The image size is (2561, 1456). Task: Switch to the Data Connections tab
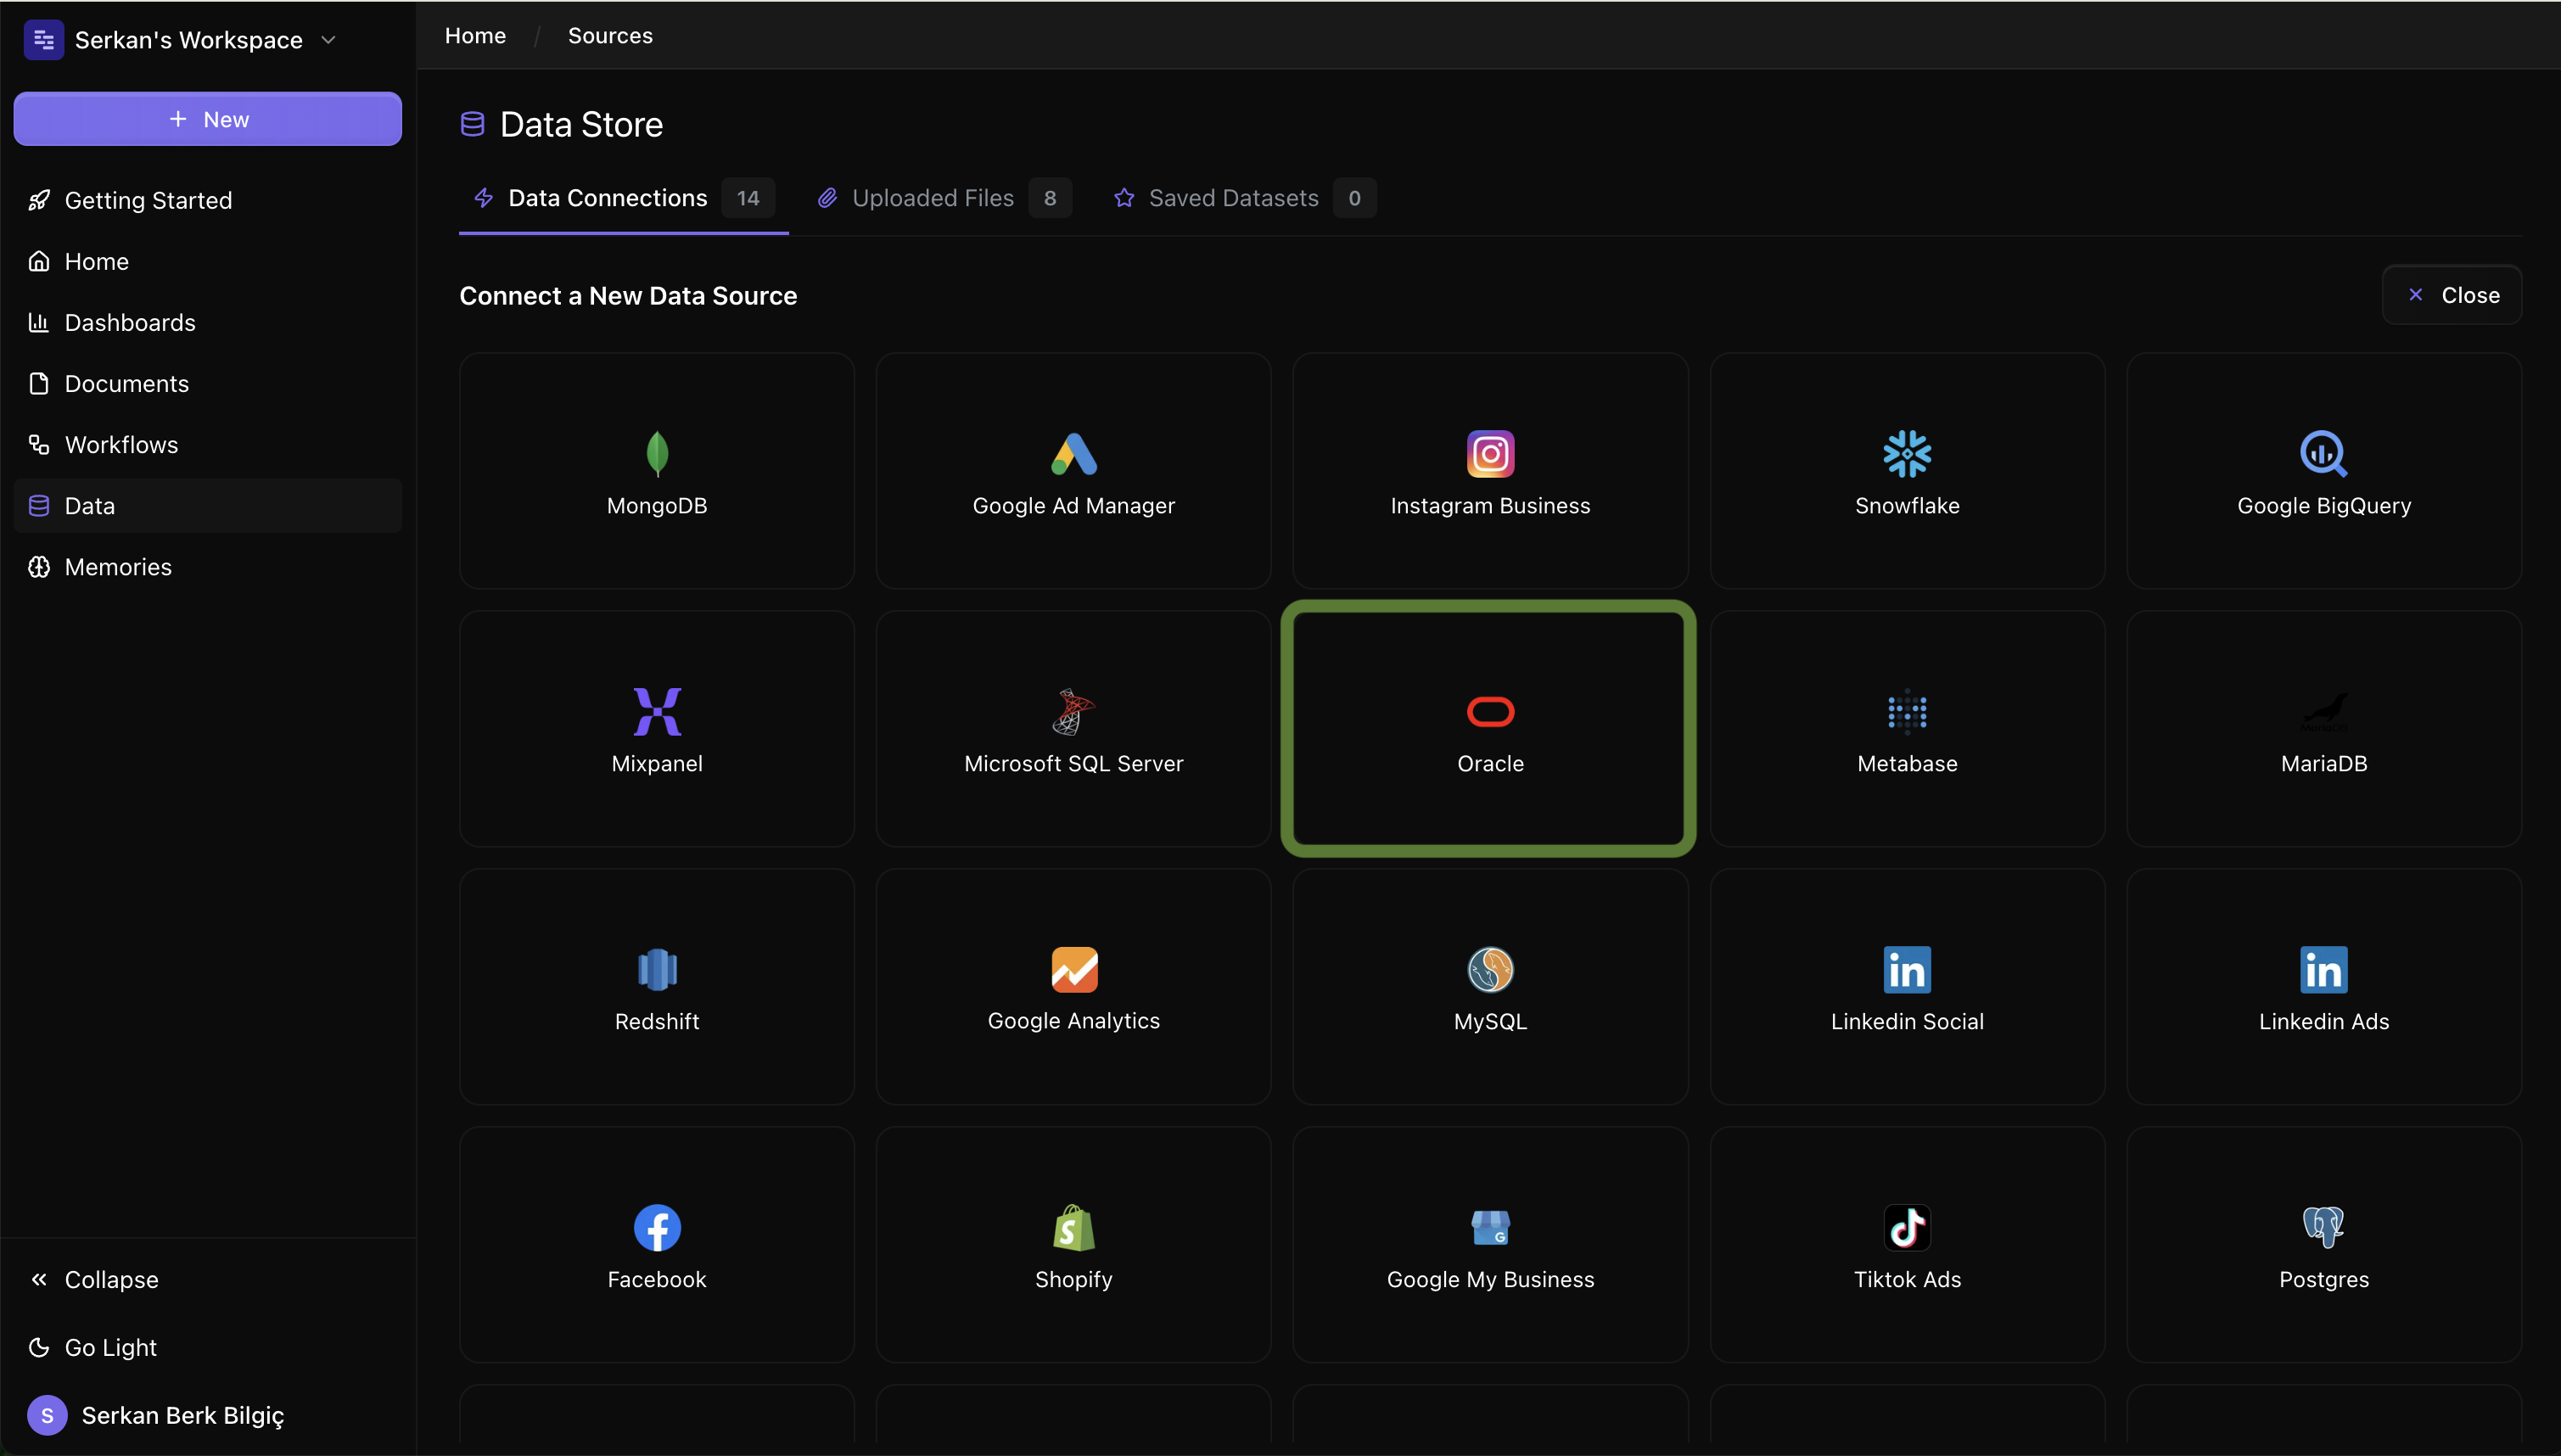click(623, 198)
